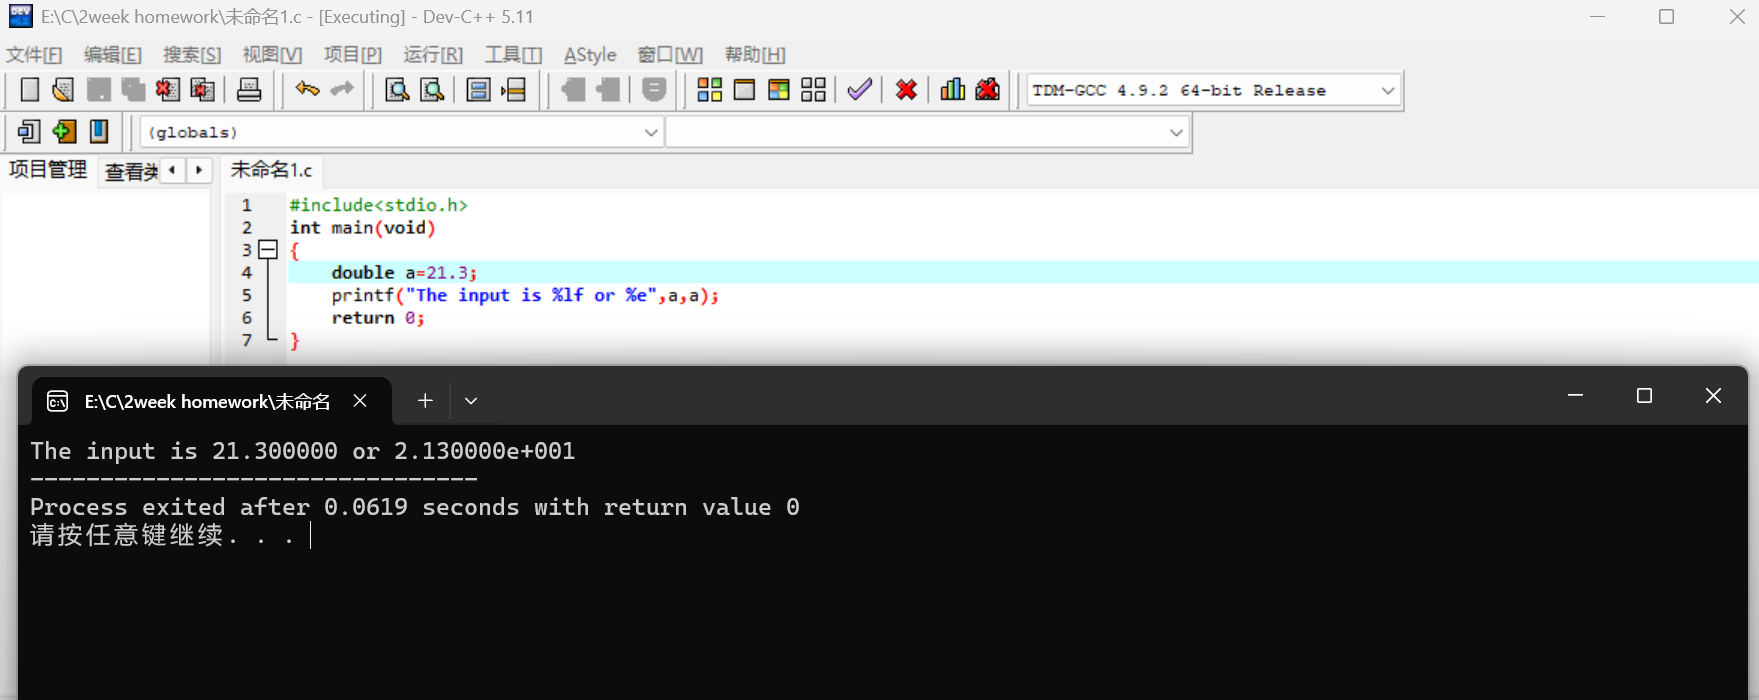Click the green plus toggle bookmark icon

(64, 131)
